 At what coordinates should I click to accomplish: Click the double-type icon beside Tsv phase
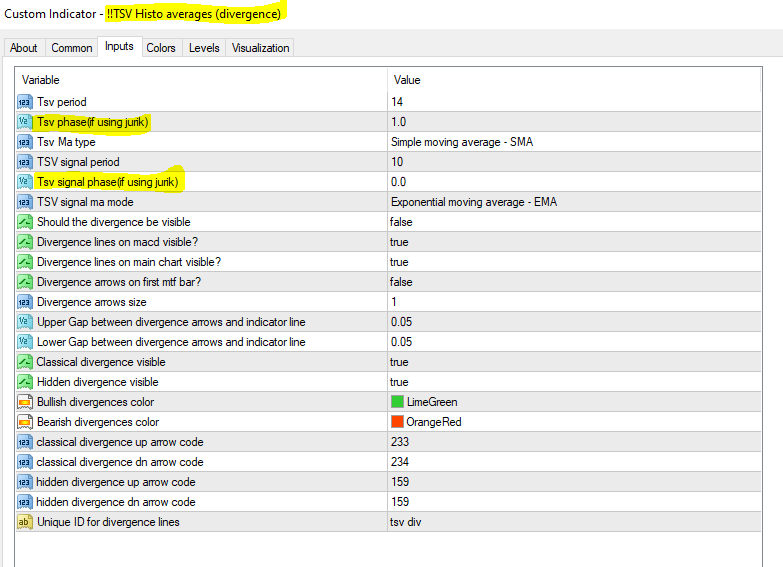pyautogui.click(x=25, y=122)
